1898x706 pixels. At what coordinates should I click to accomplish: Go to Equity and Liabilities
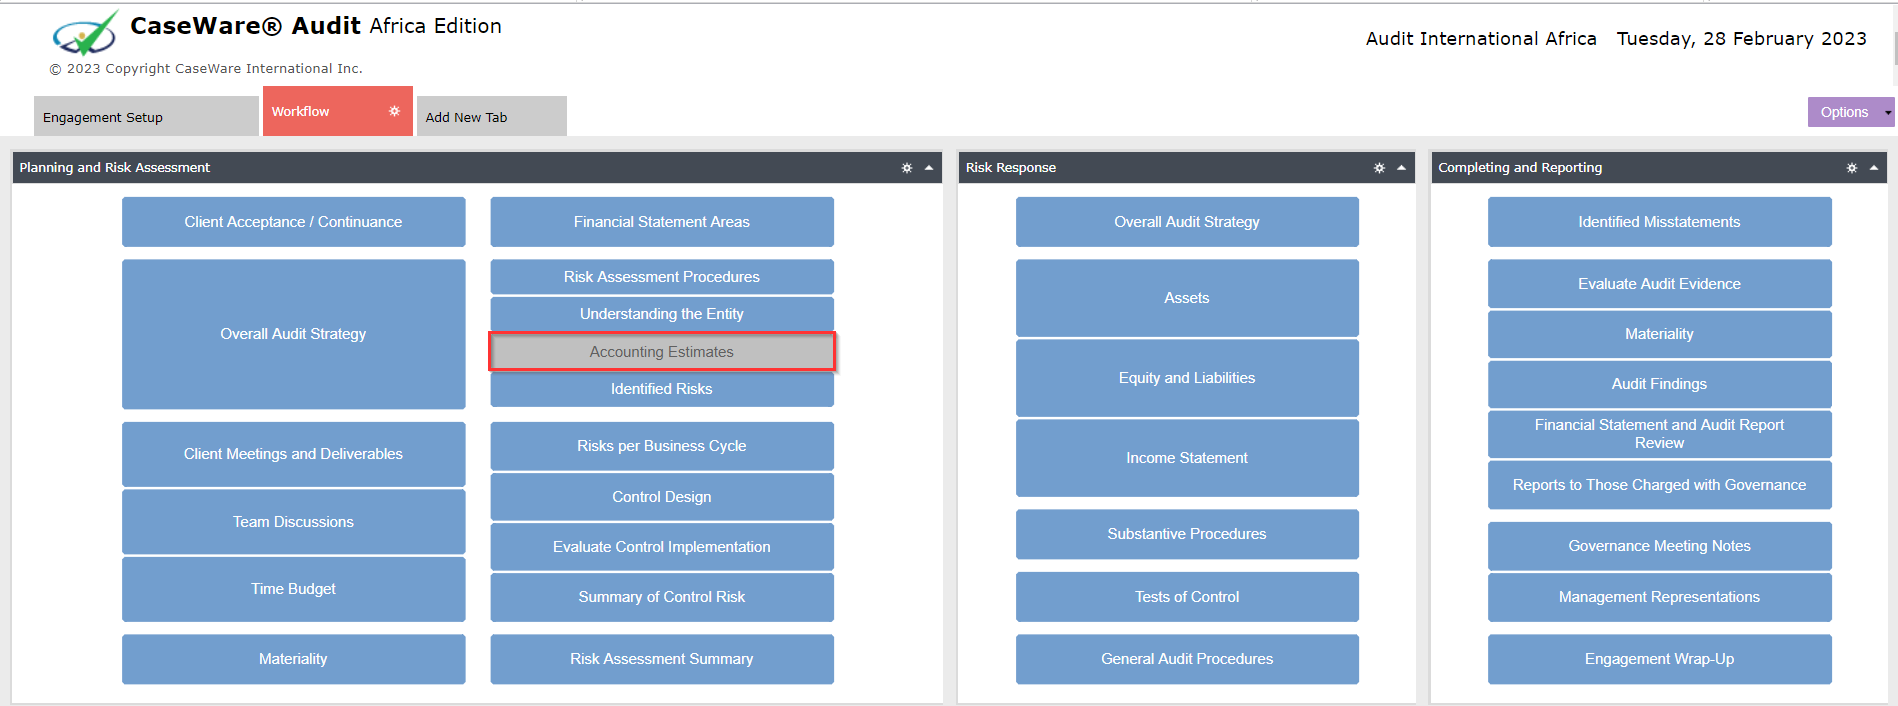point(1187,378)
